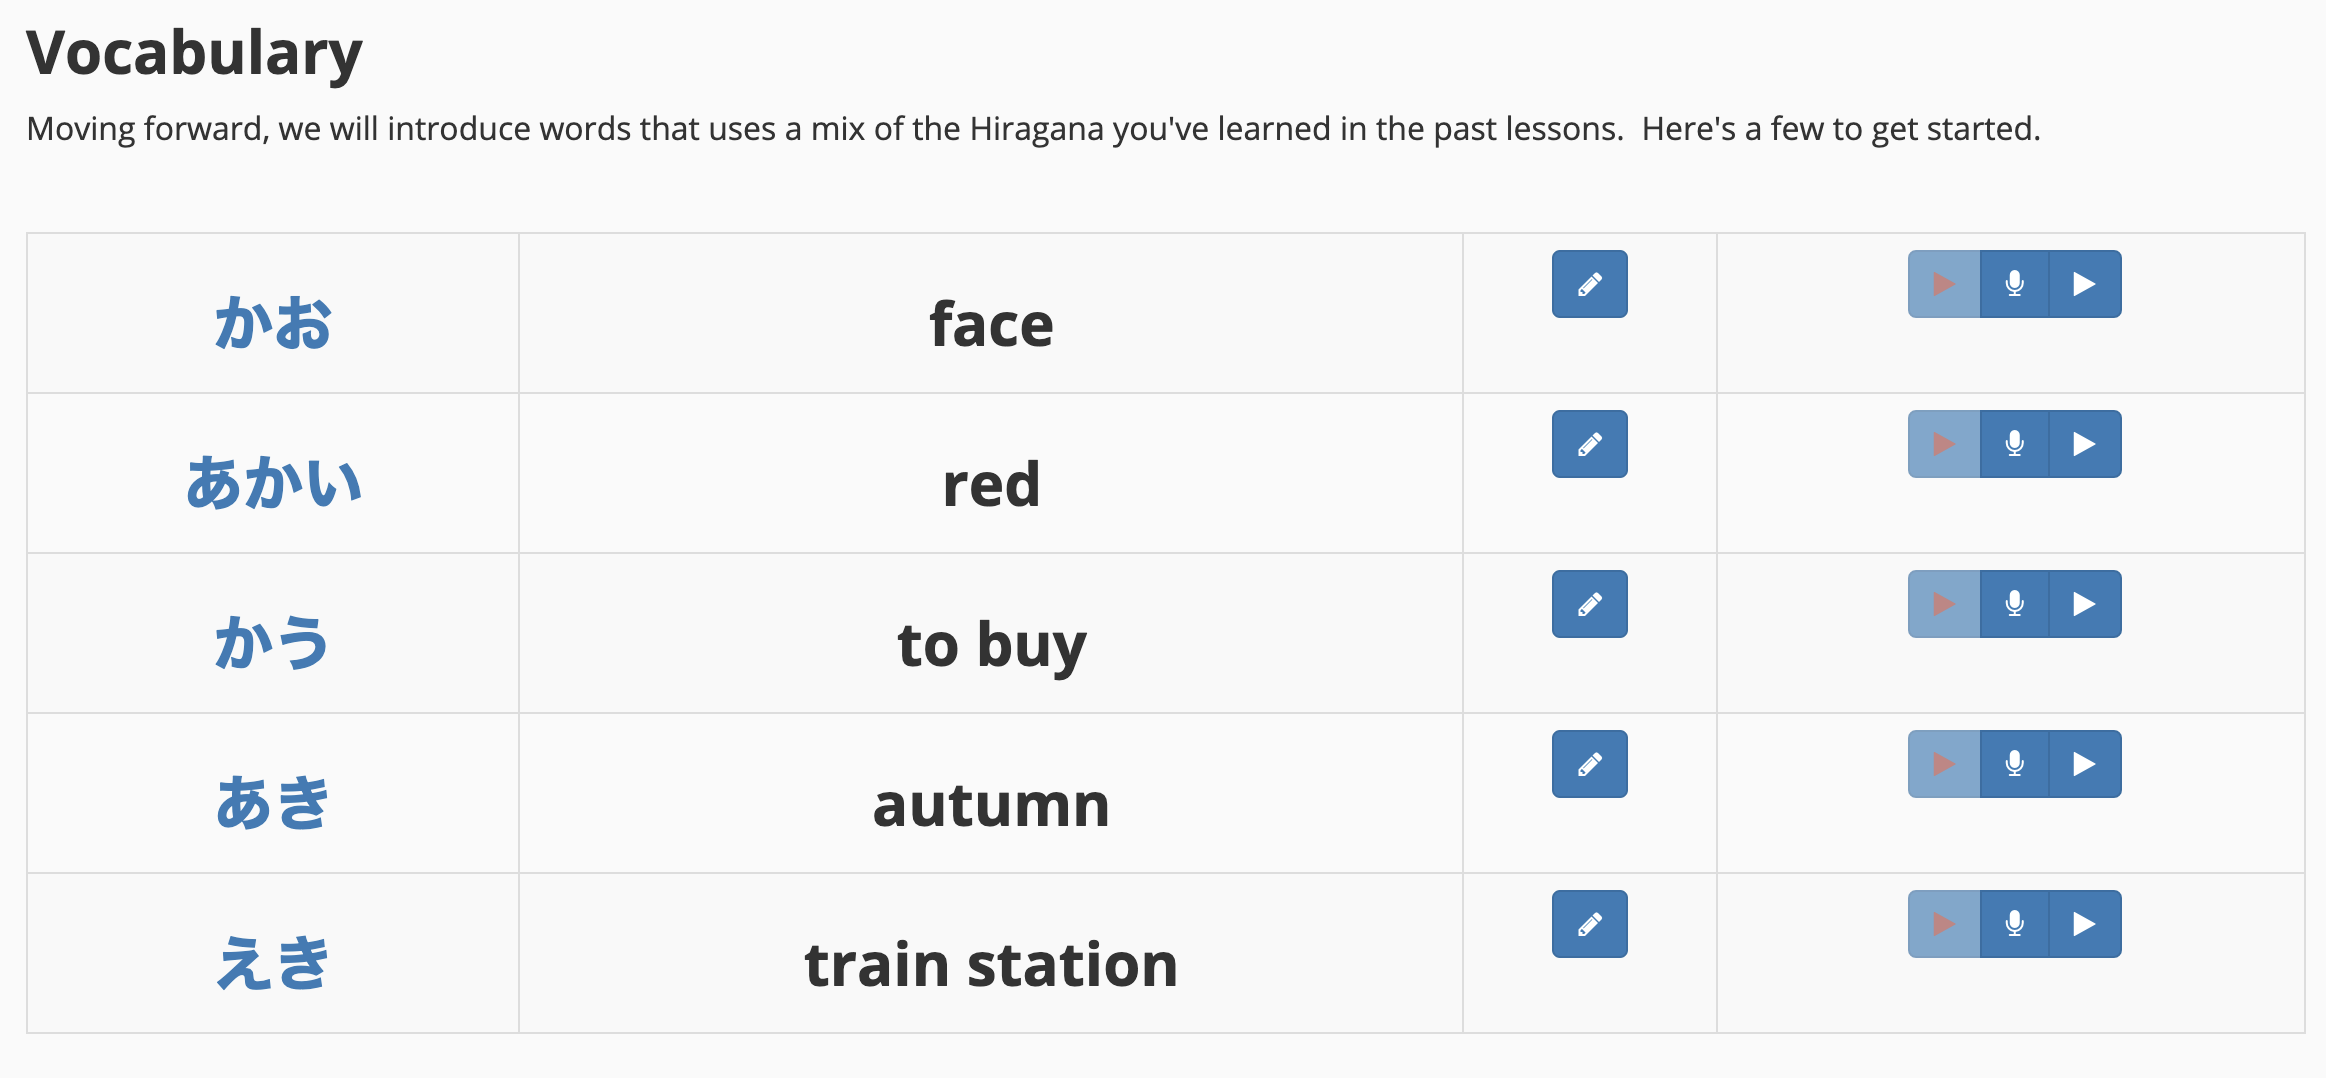Record your voice for 'train station'
The height and width of the screenshot is (1078, 2326).
2014,924
